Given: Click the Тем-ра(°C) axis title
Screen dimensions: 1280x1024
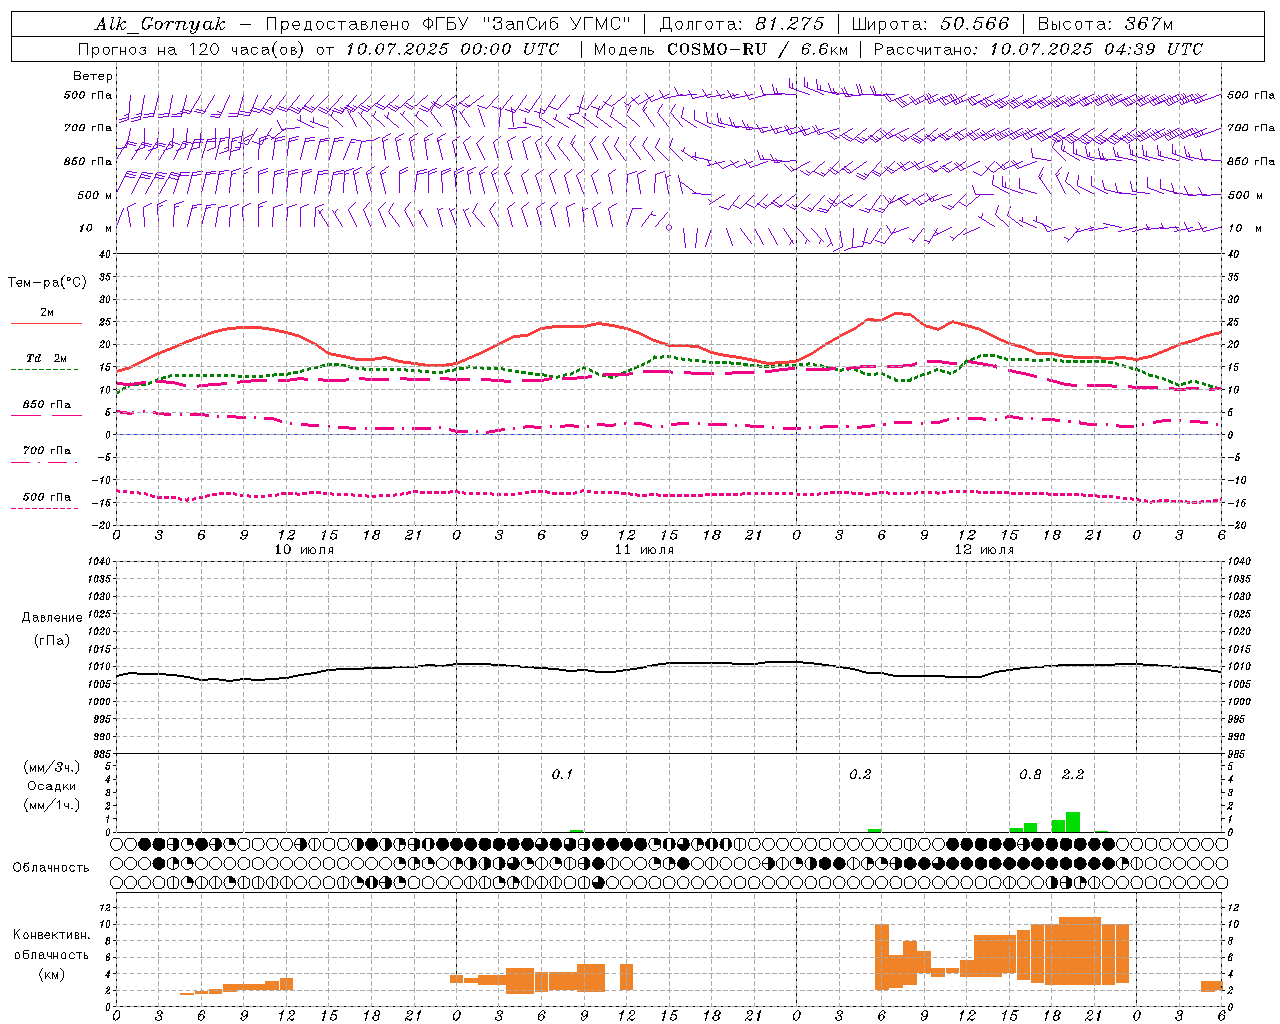Looking at the screenshot, I should click(x=47, y=283).
